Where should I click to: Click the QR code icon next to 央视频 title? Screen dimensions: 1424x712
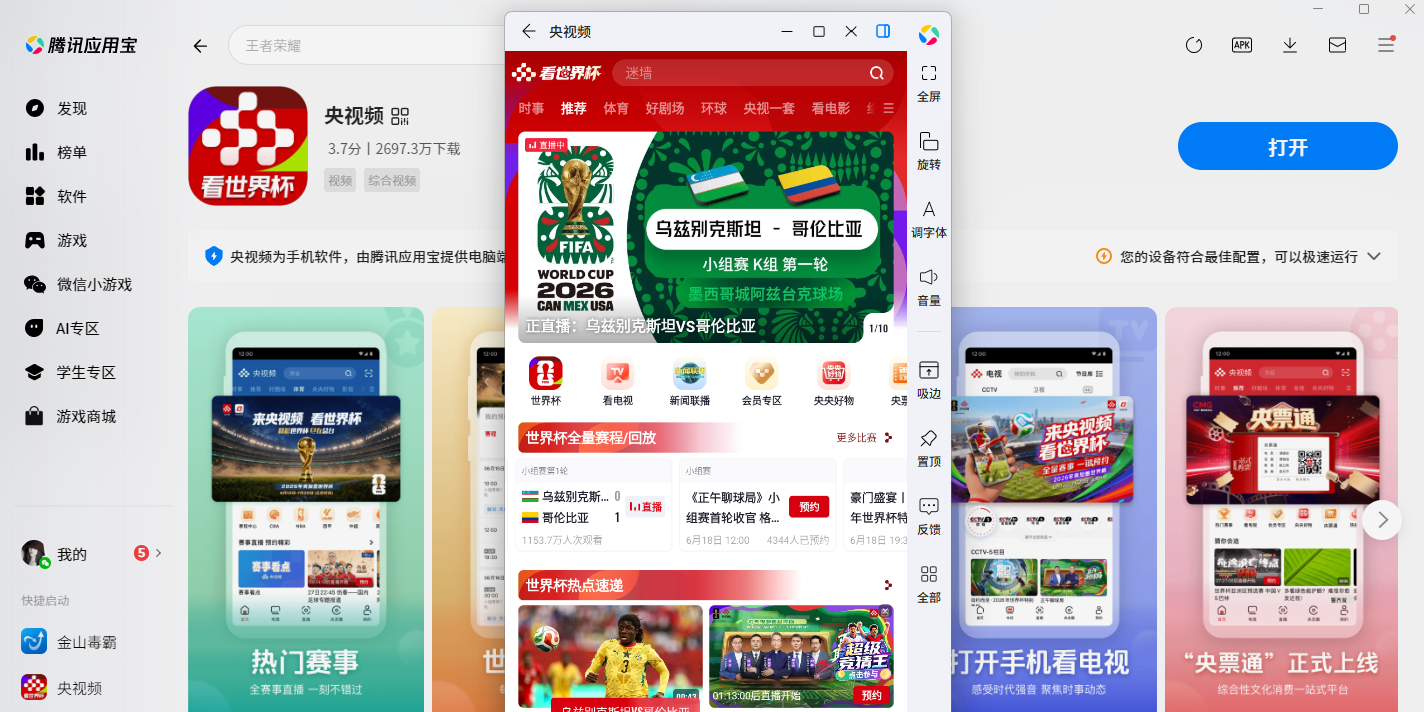pos(400,116)
